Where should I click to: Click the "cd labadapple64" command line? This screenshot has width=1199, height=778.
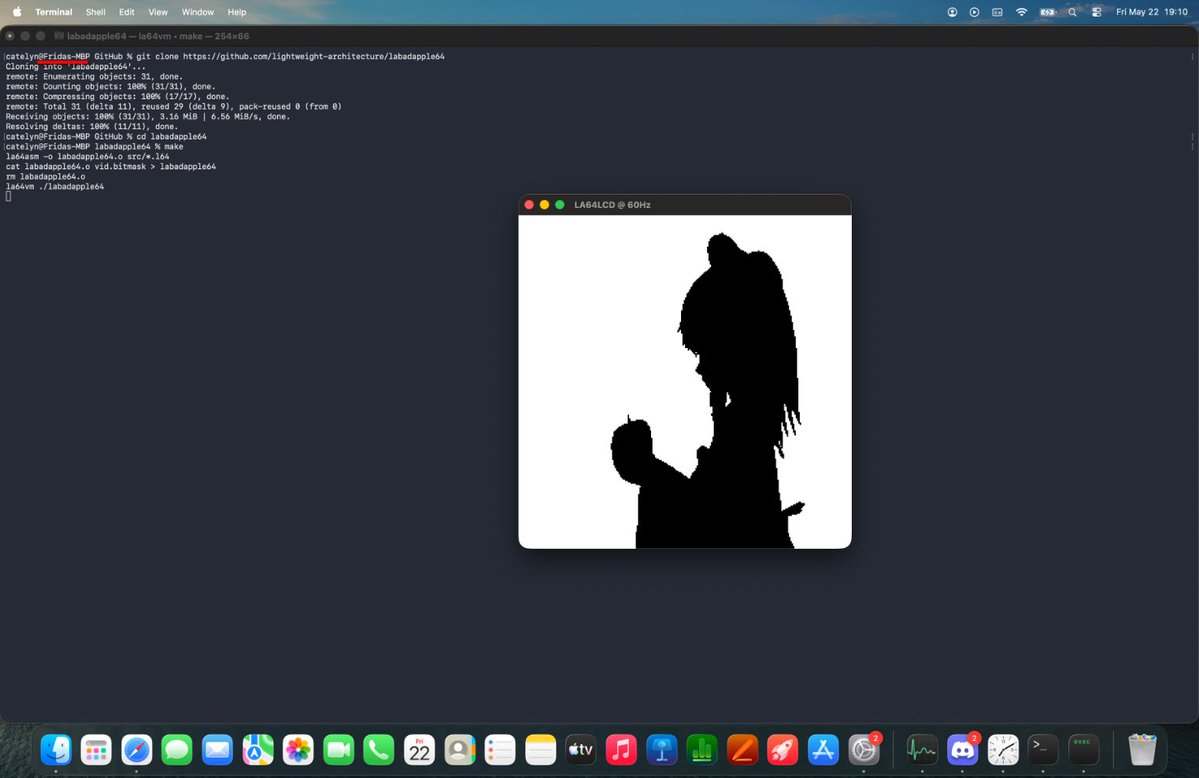106,136
